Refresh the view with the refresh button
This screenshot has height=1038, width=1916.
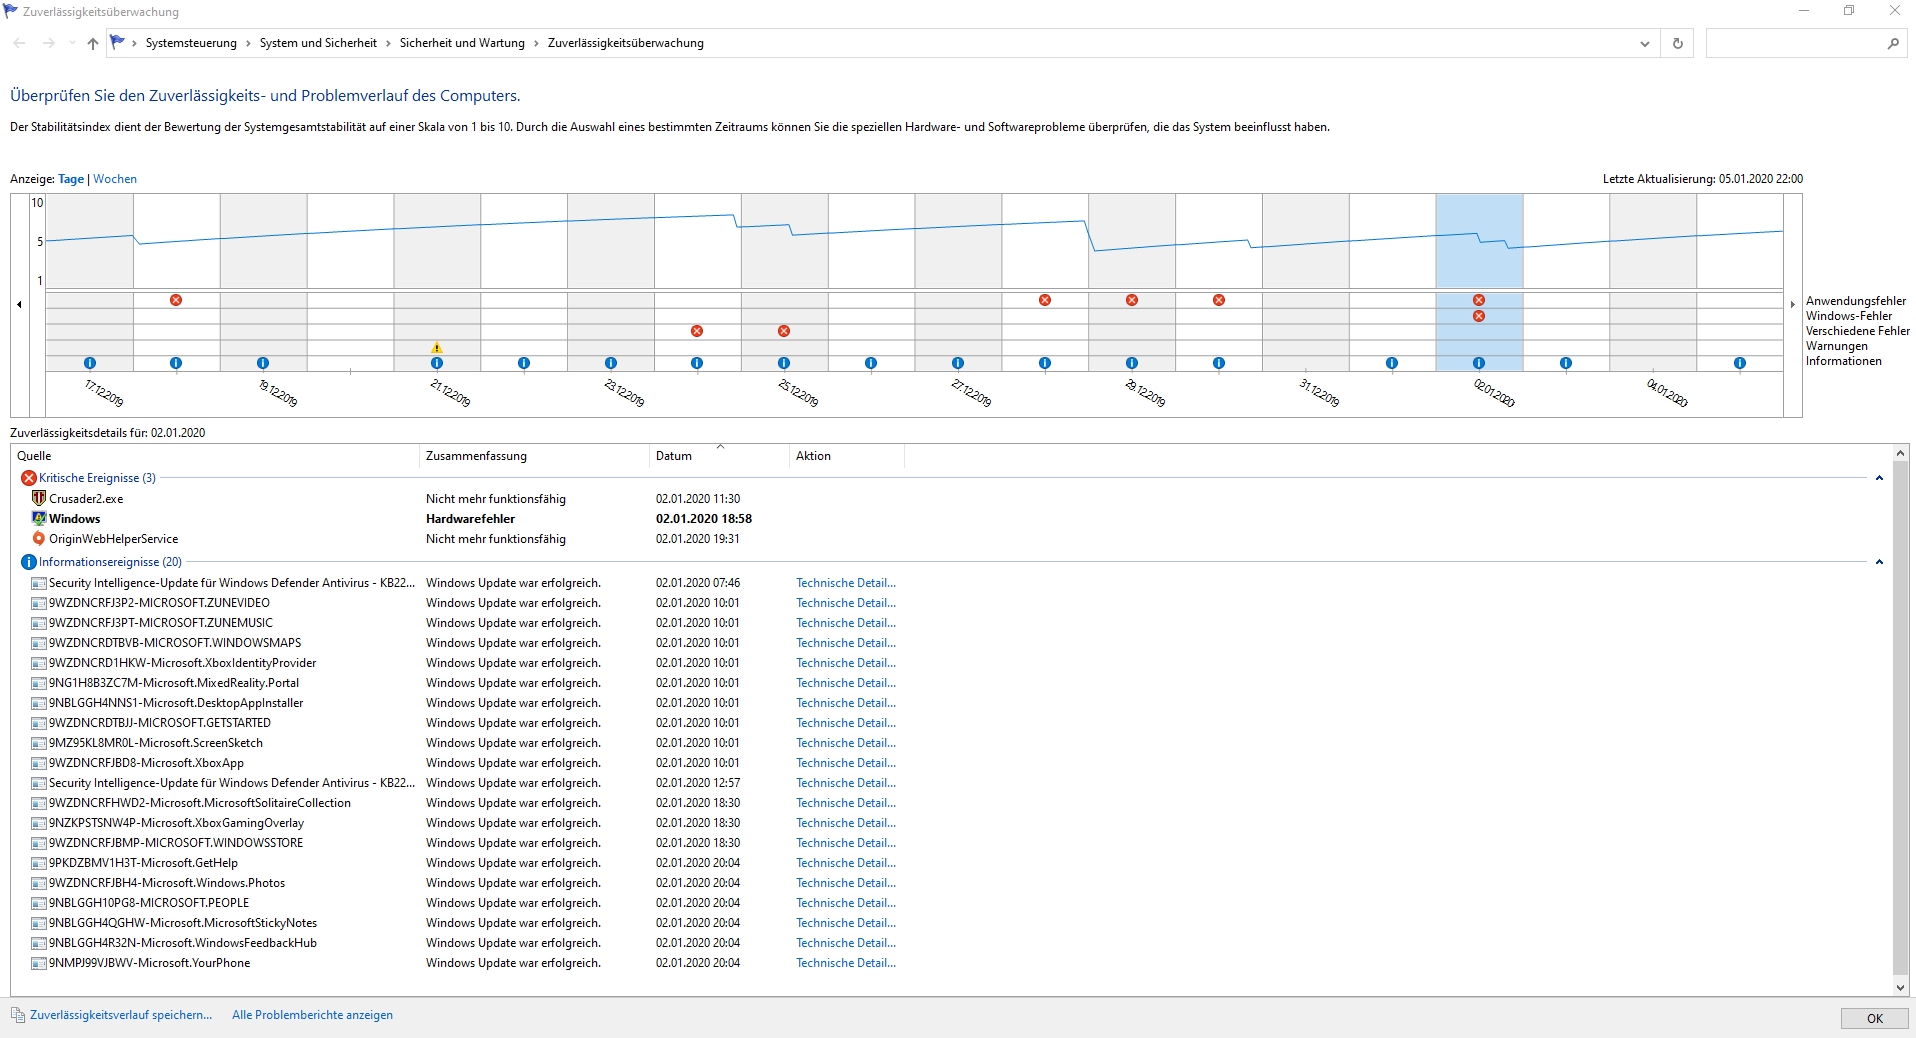(1678, 43)
